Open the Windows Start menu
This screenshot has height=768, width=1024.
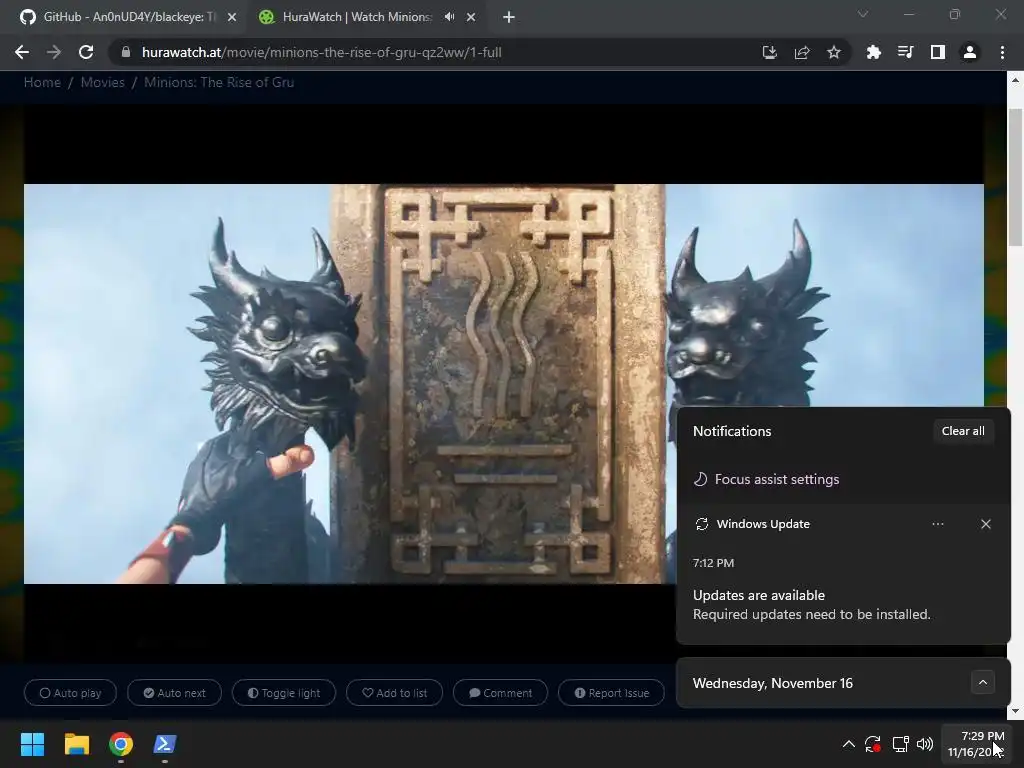[x=33, y=744]
